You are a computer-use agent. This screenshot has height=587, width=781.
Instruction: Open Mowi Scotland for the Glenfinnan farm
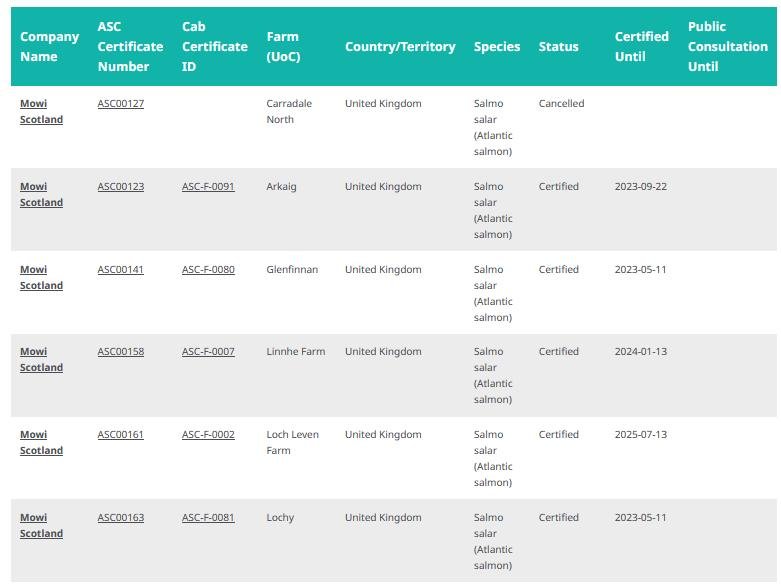coord(41,278)
